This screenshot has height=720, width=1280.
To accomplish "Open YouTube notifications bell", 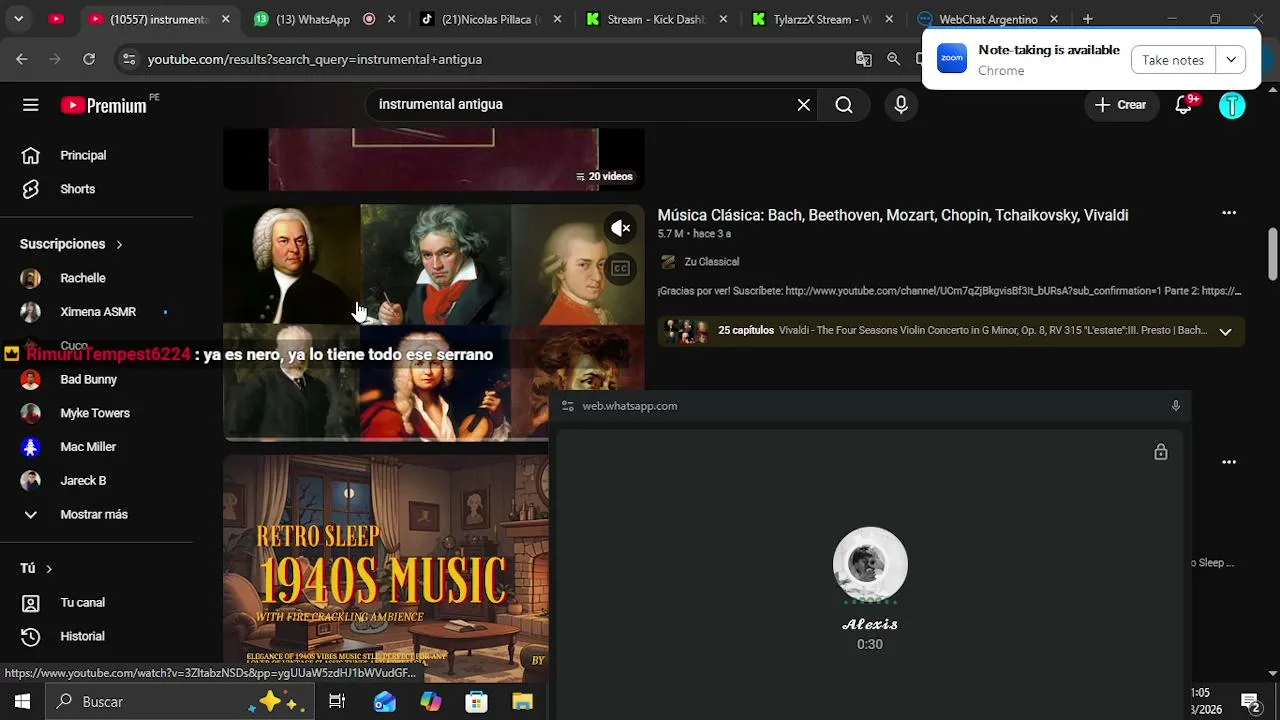I will point(1184,105).
